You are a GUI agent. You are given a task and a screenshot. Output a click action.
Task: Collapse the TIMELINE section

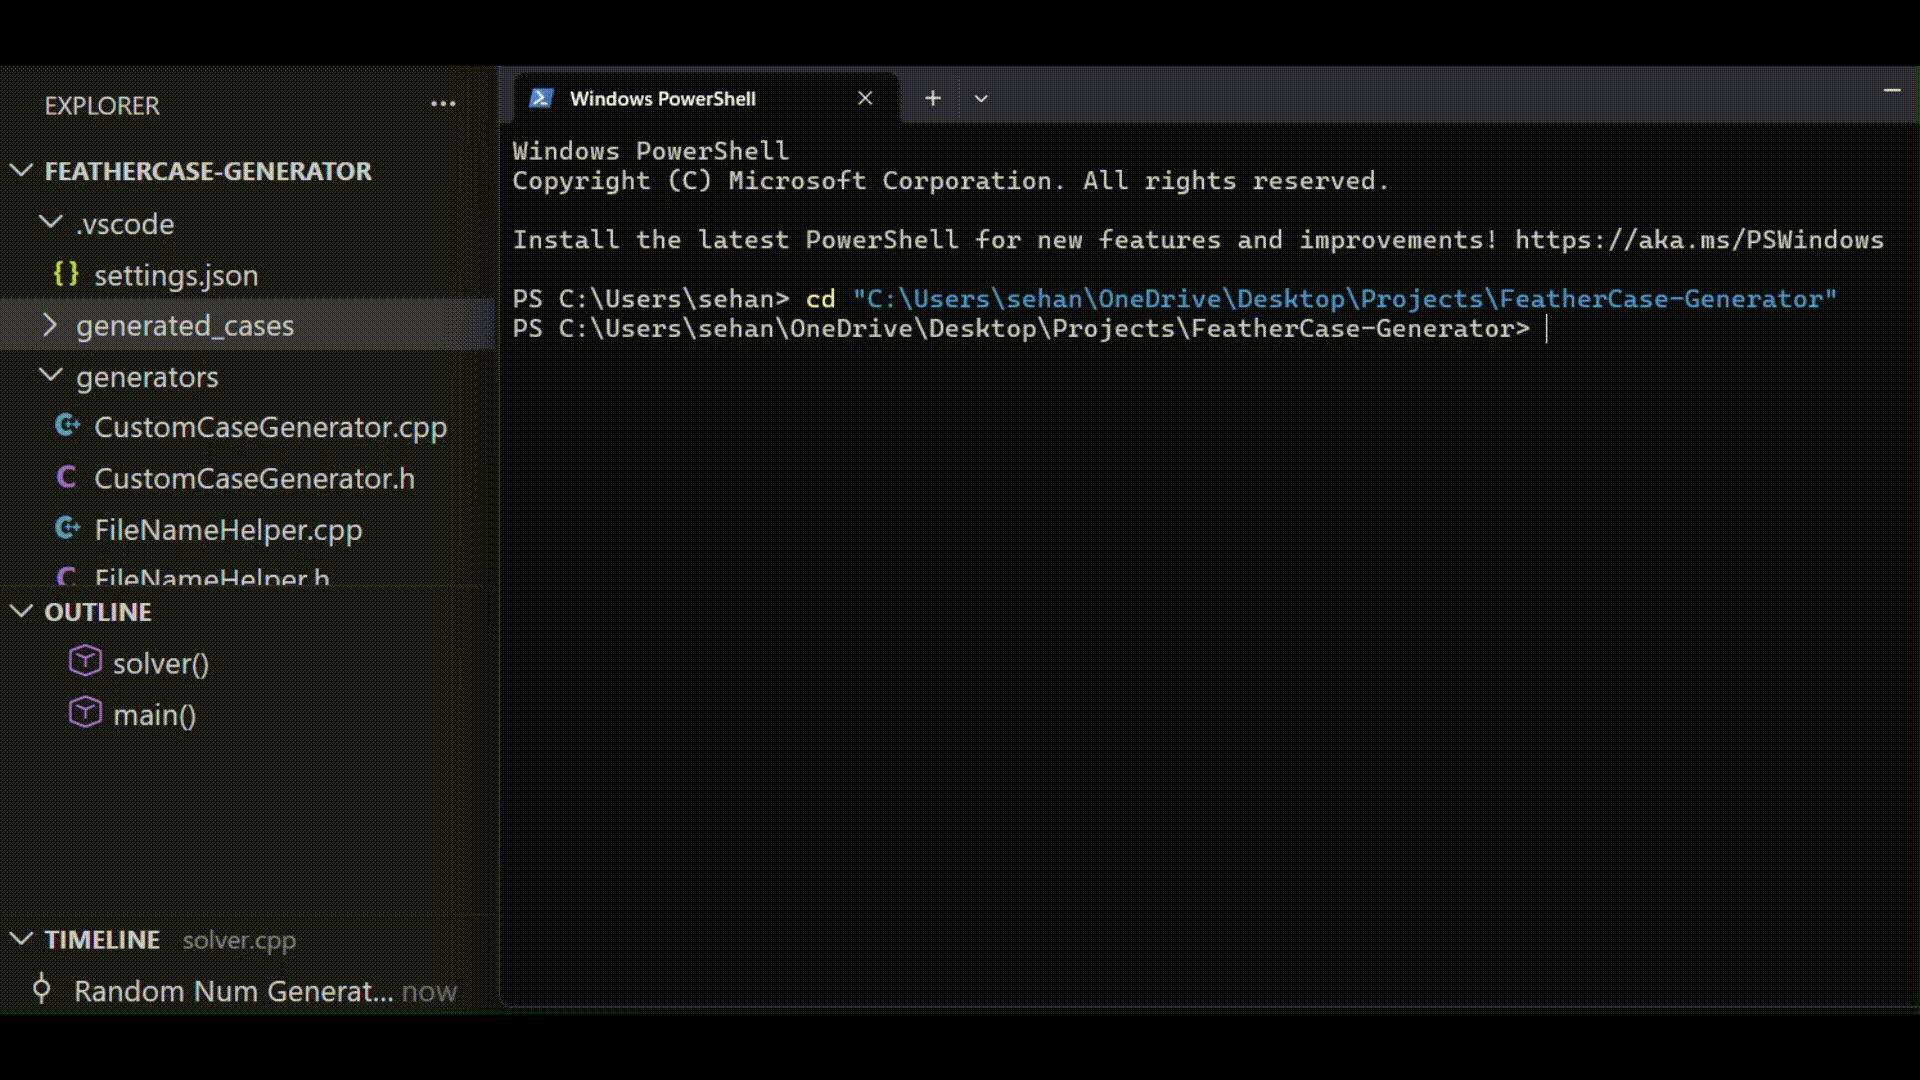[x=21, y=939]
